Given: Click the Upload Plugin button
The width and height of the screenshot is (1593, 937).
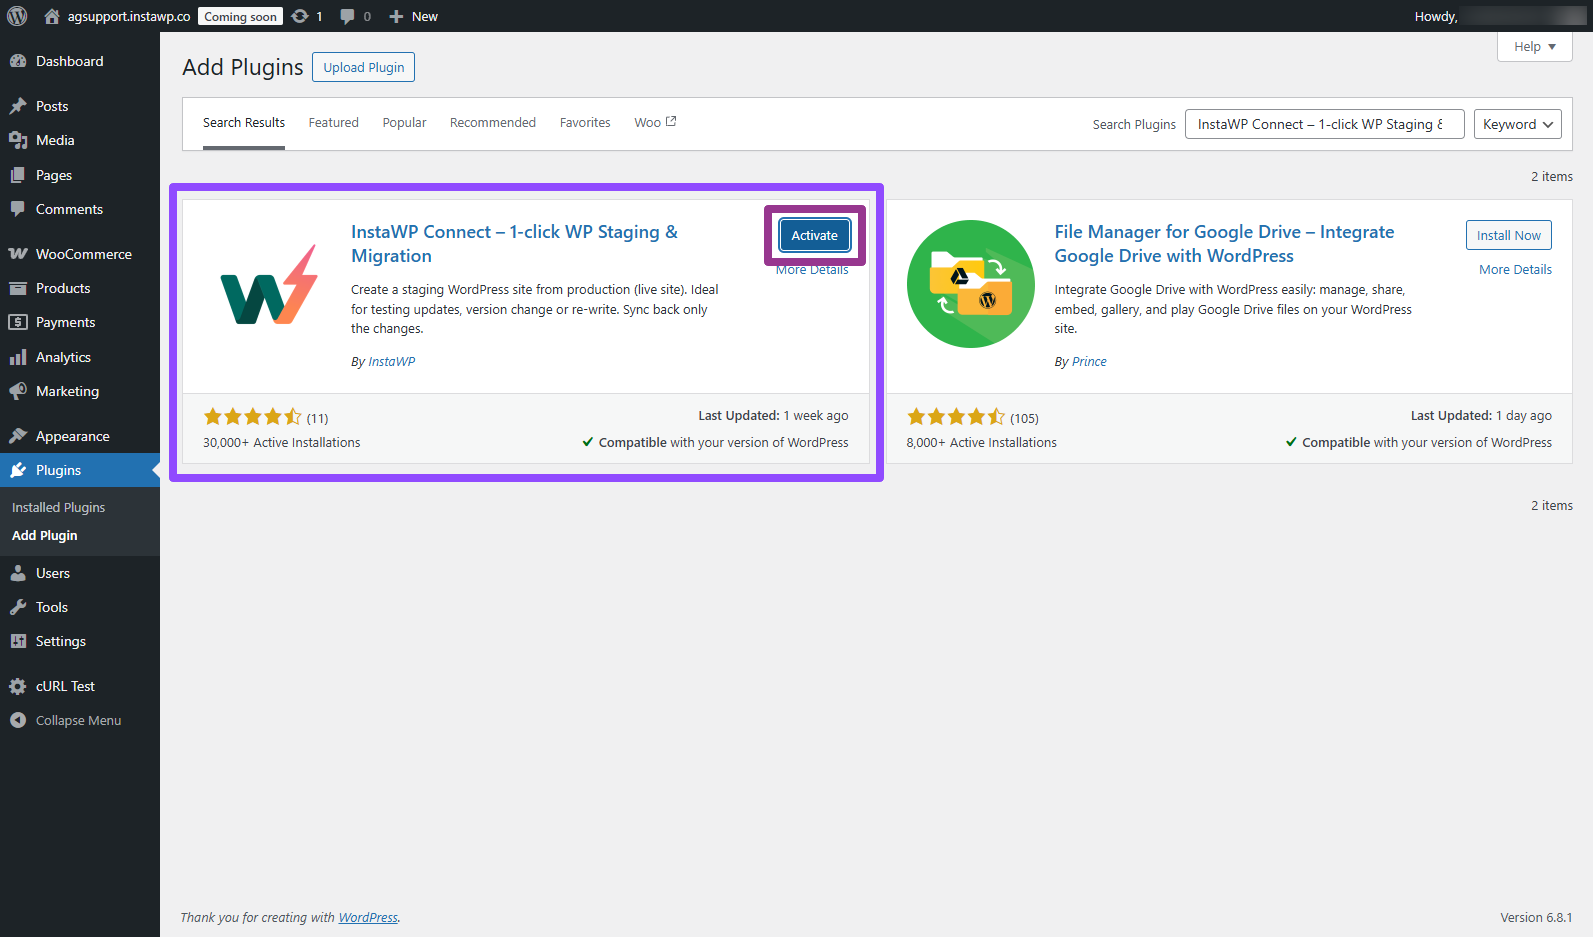Looking at the screenshot, I should tap(363, 67).
